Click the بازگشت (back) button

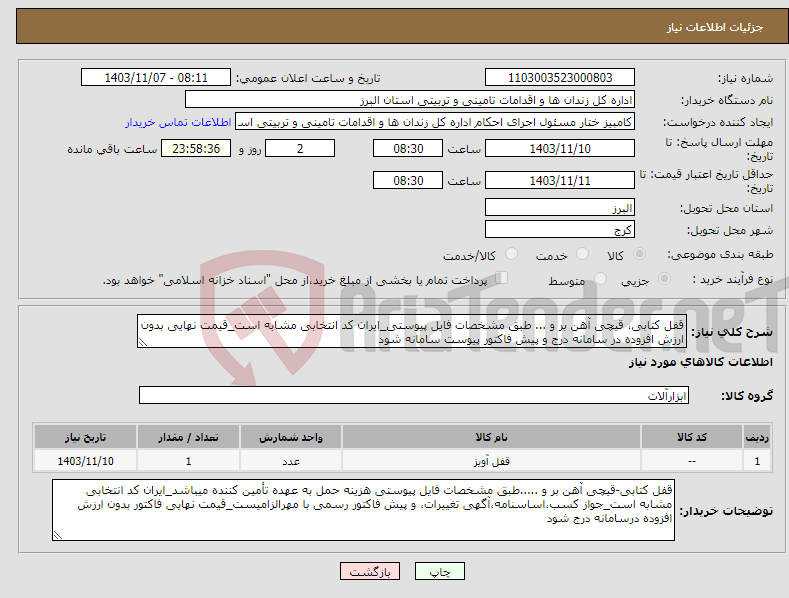point(370,572)
